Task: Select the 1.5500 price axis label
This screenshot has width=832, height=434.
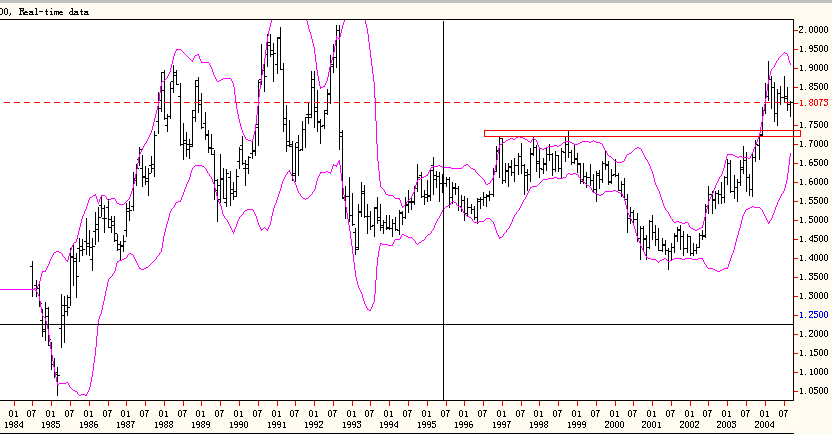Action: point(813,201)
